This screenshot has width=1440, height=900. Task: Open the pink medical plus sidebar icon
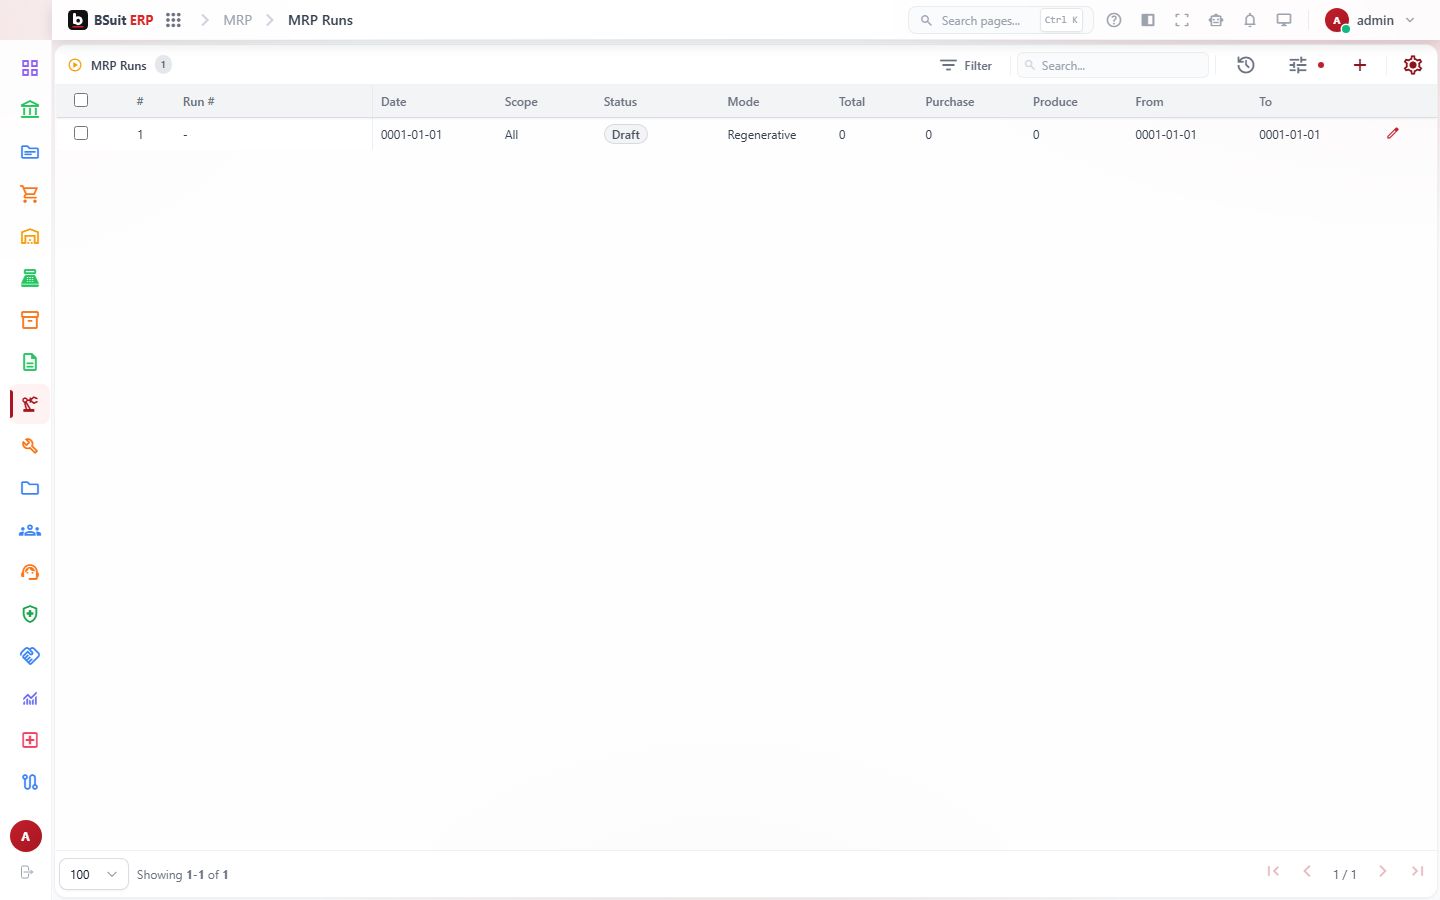(30, 740)
